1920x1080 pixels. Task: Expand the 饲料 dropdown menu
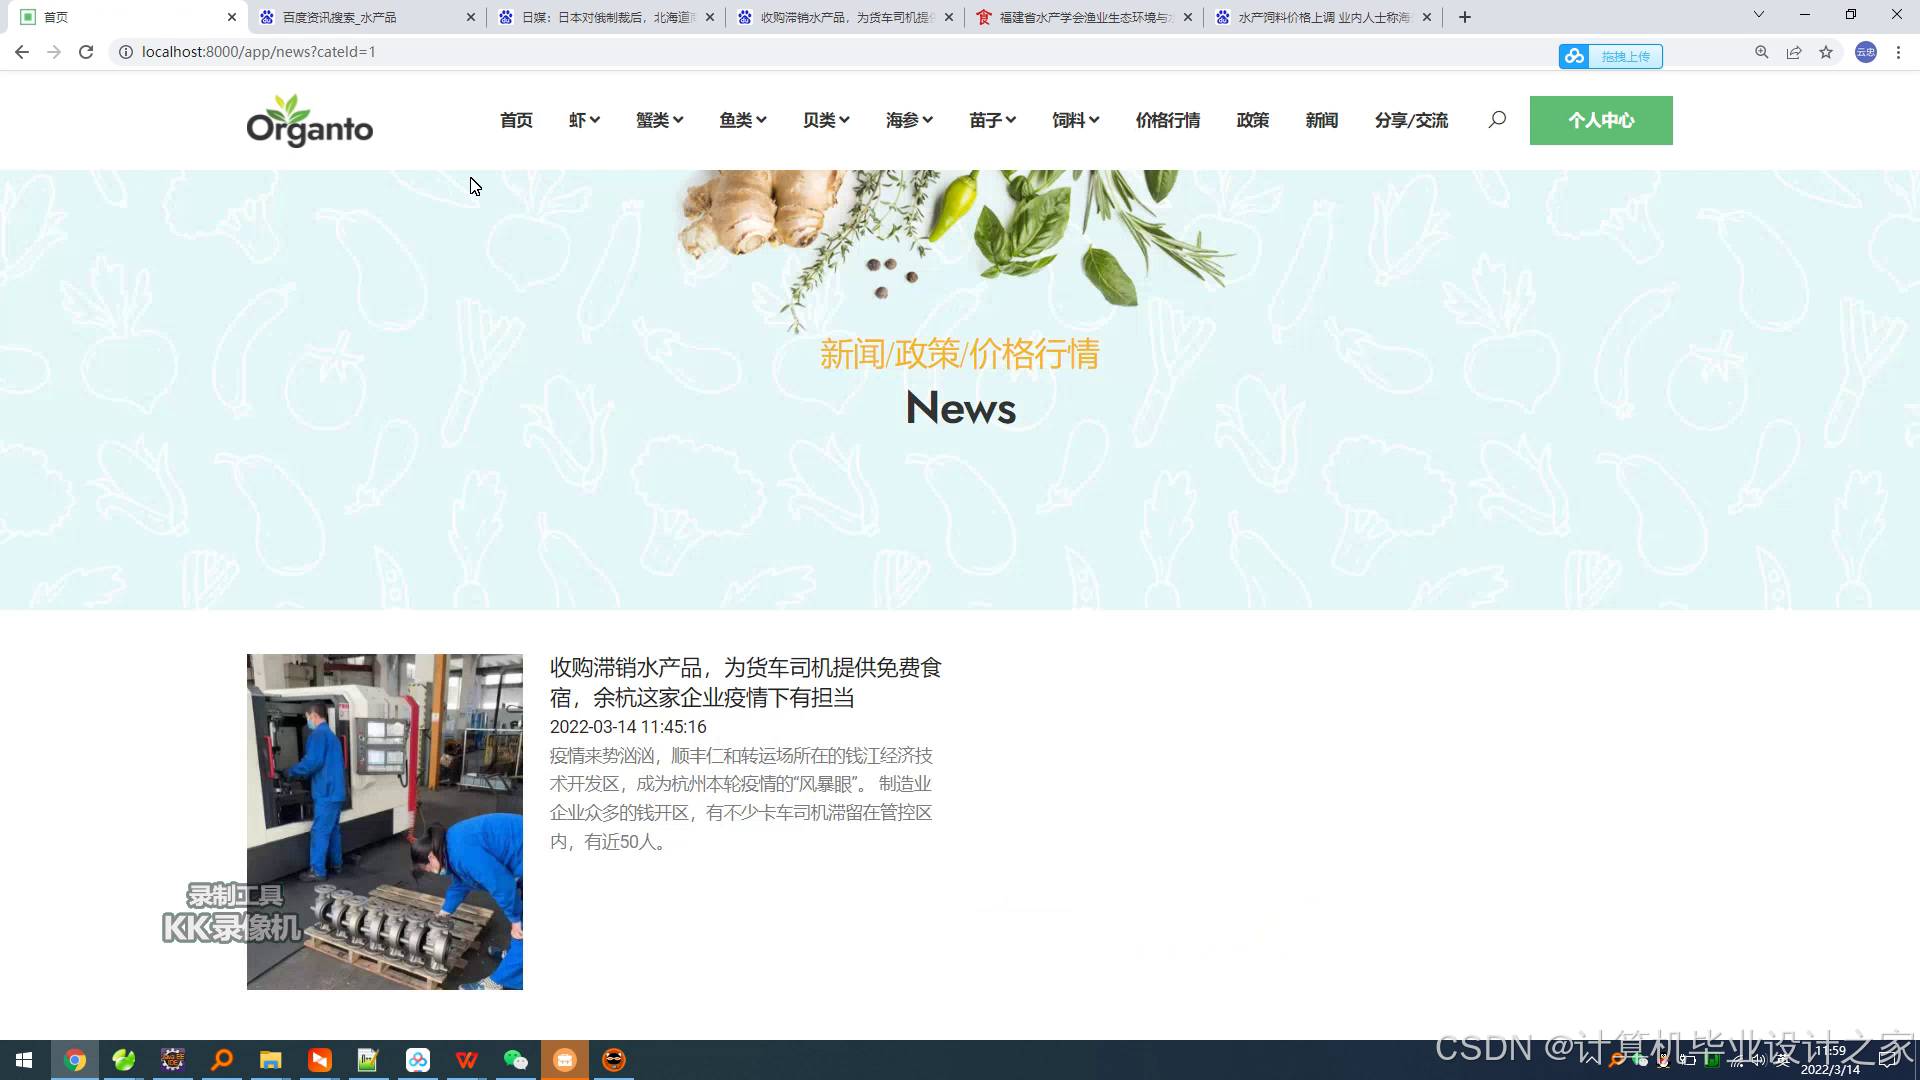1075,120
